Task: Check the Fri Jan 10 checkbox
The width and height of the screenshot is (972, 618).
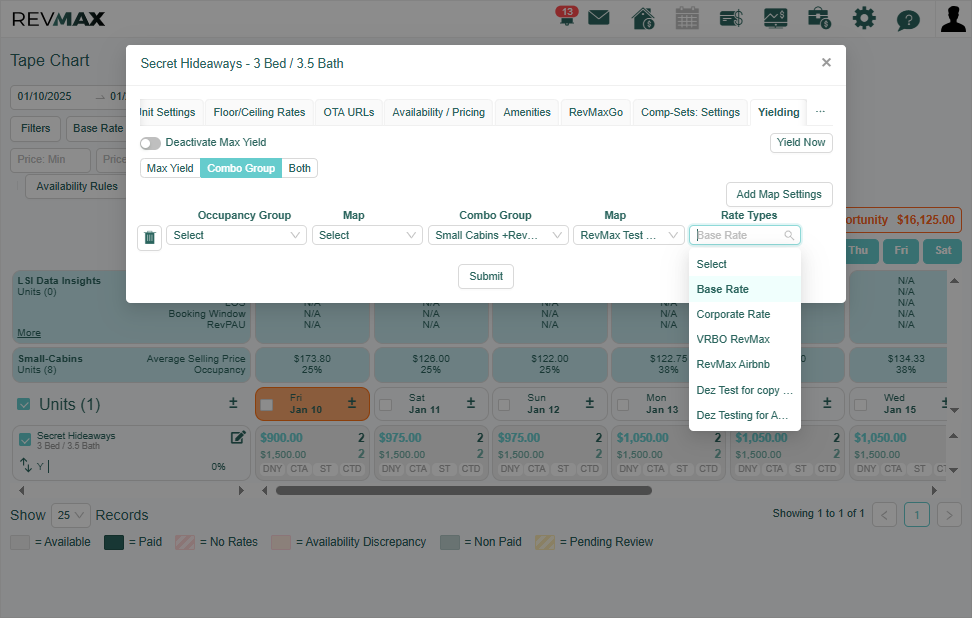Action: (x=267, y=405)
